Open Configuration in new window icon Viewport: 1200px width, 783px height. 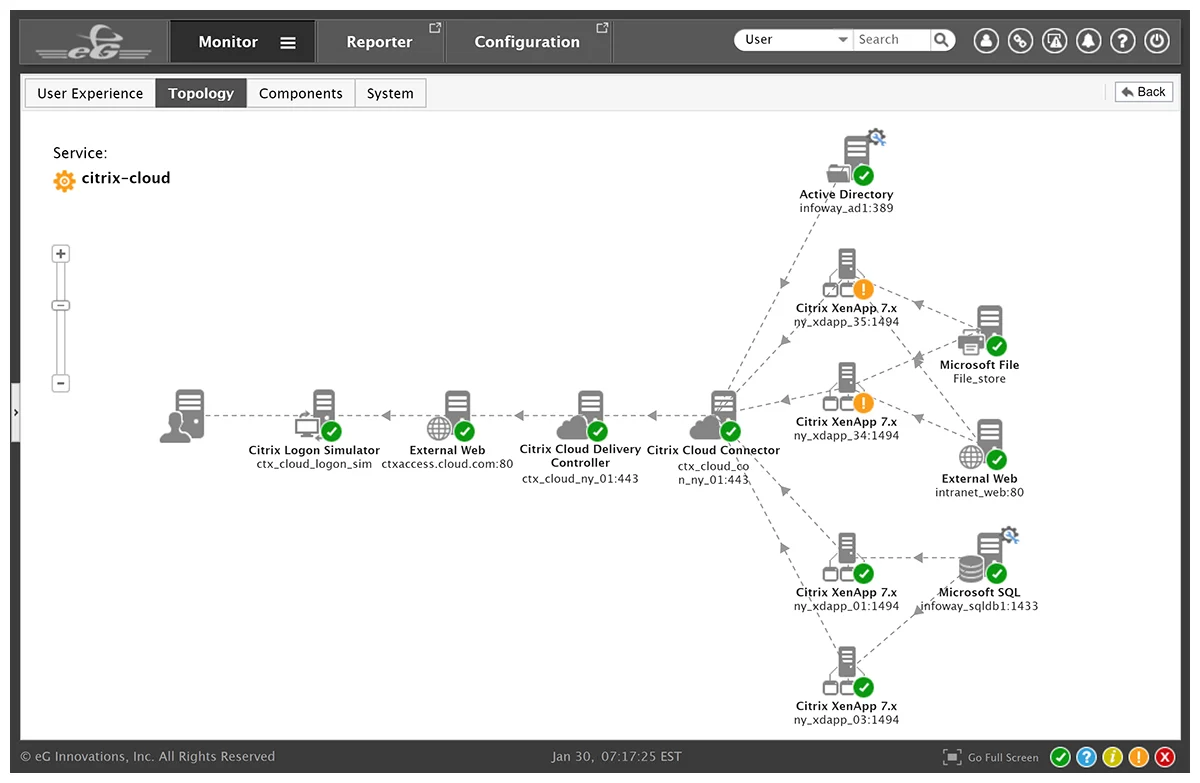point(602,28)
